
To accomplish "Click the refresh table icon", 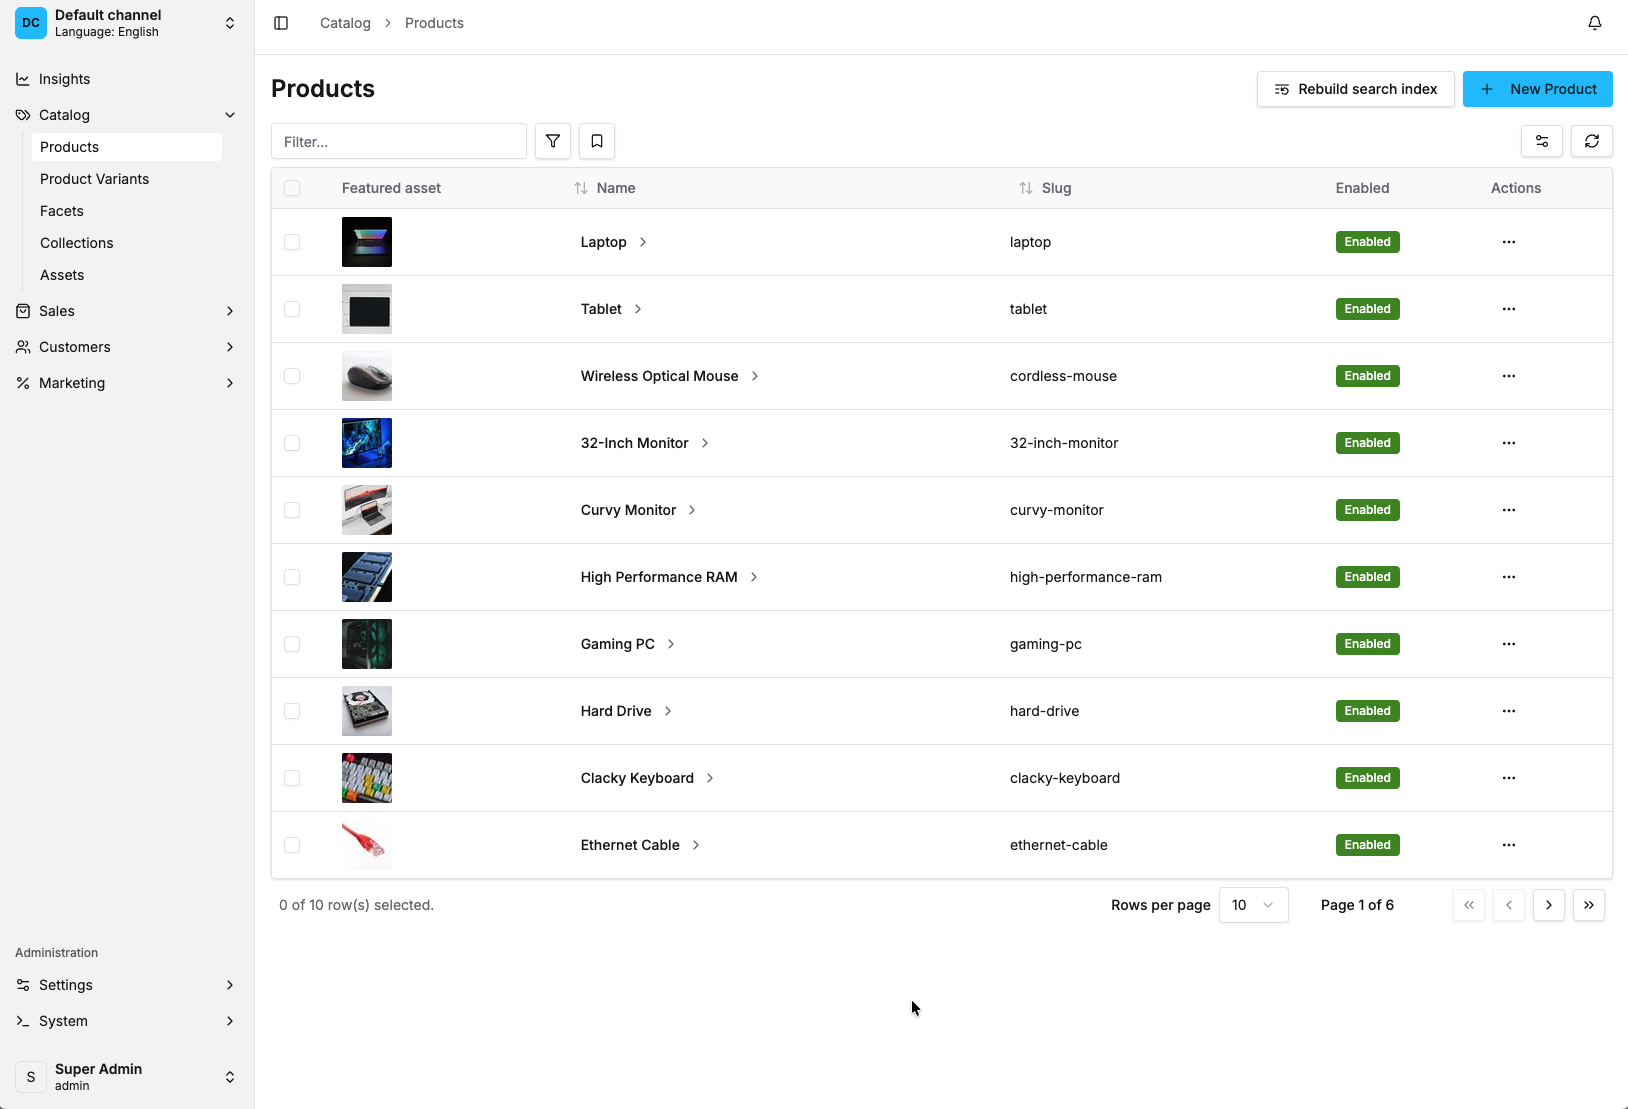I will 1592,142.
